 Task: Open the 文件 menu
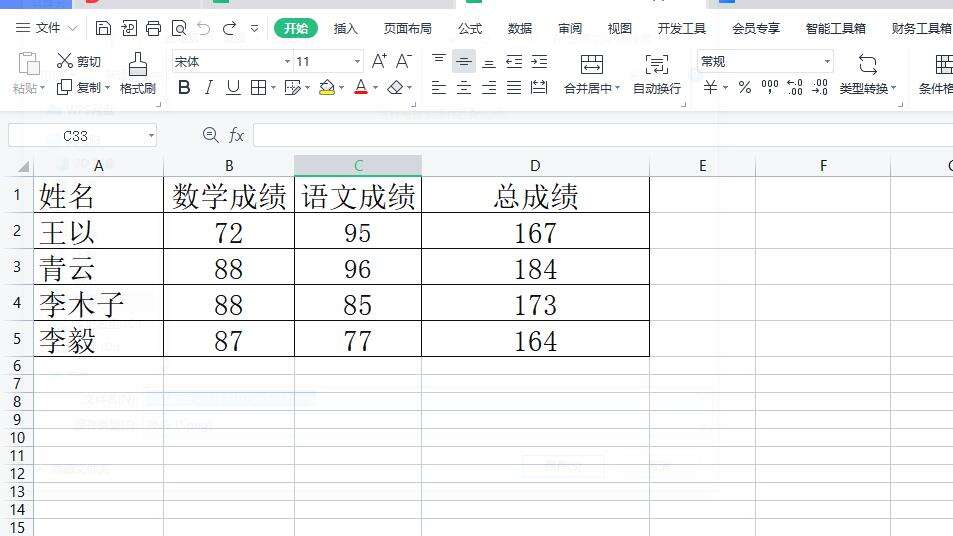click(47, 28)
